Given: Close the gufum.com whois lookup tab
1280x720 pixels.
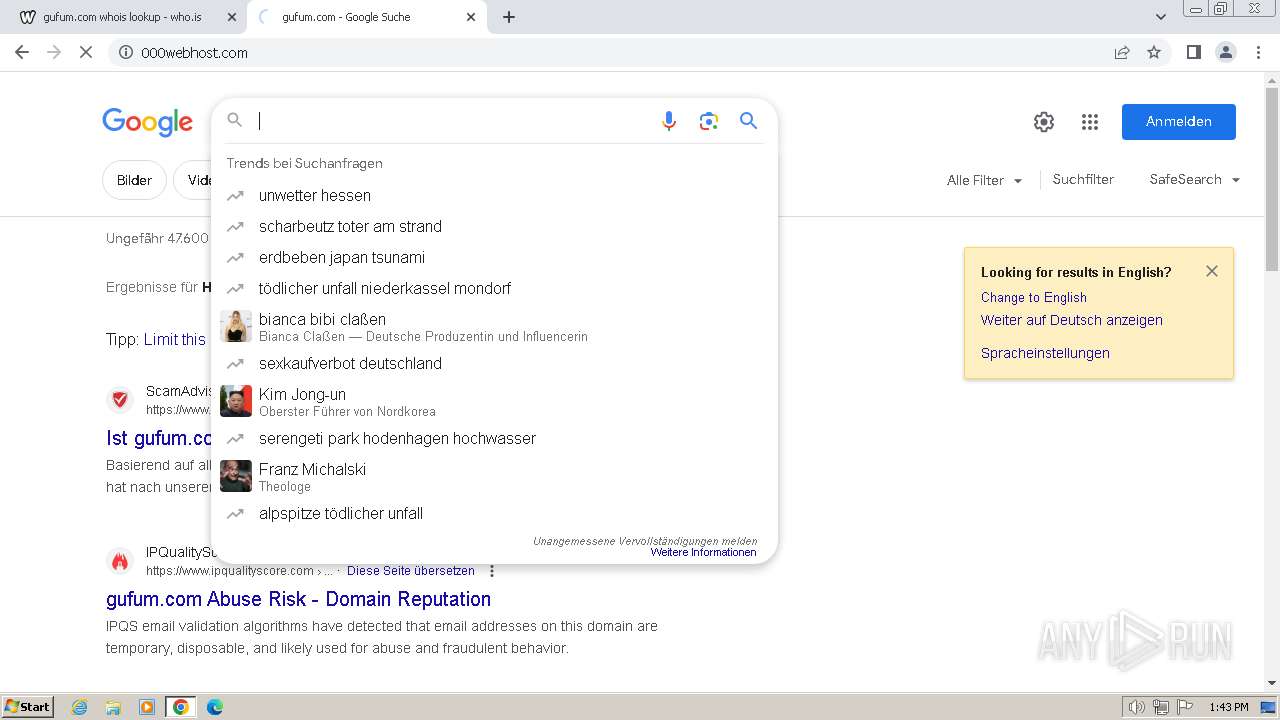Looking at the screenshot, I should (232, 17).
